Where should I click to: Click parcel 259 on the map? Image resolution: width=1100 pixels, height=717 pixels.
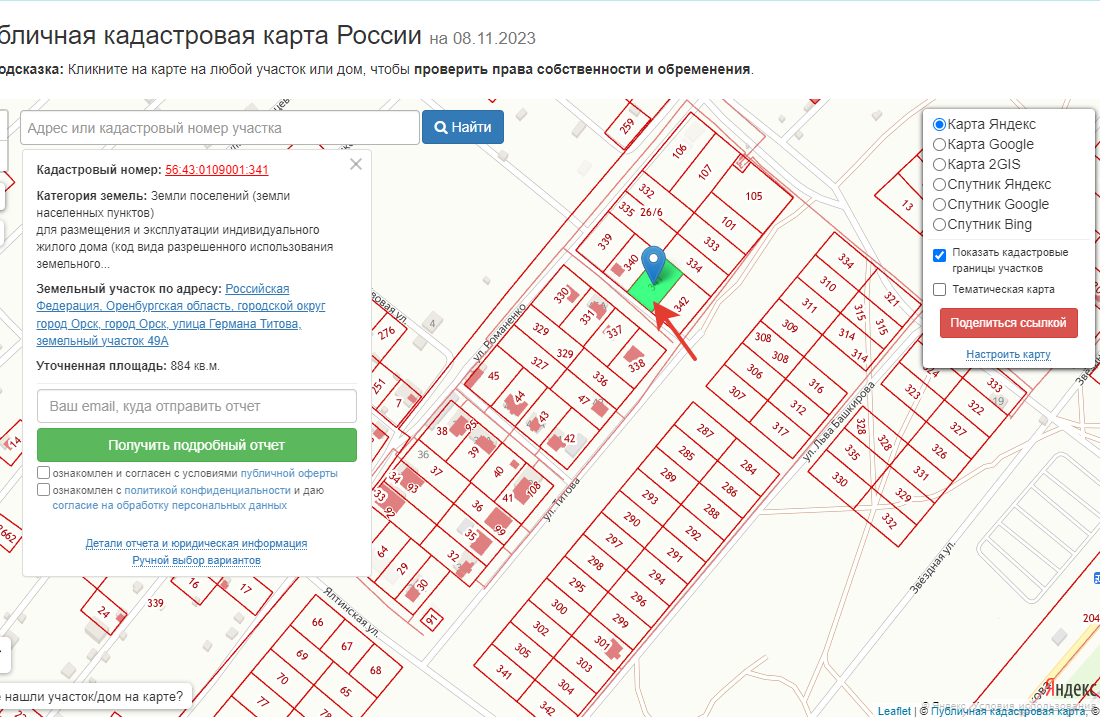pos(626,126)
